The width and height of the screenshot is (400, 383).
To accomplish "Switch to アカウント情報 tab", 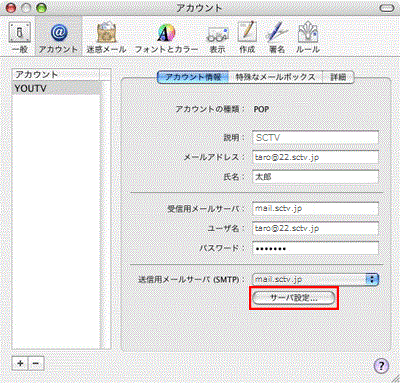I will (193, 77).
